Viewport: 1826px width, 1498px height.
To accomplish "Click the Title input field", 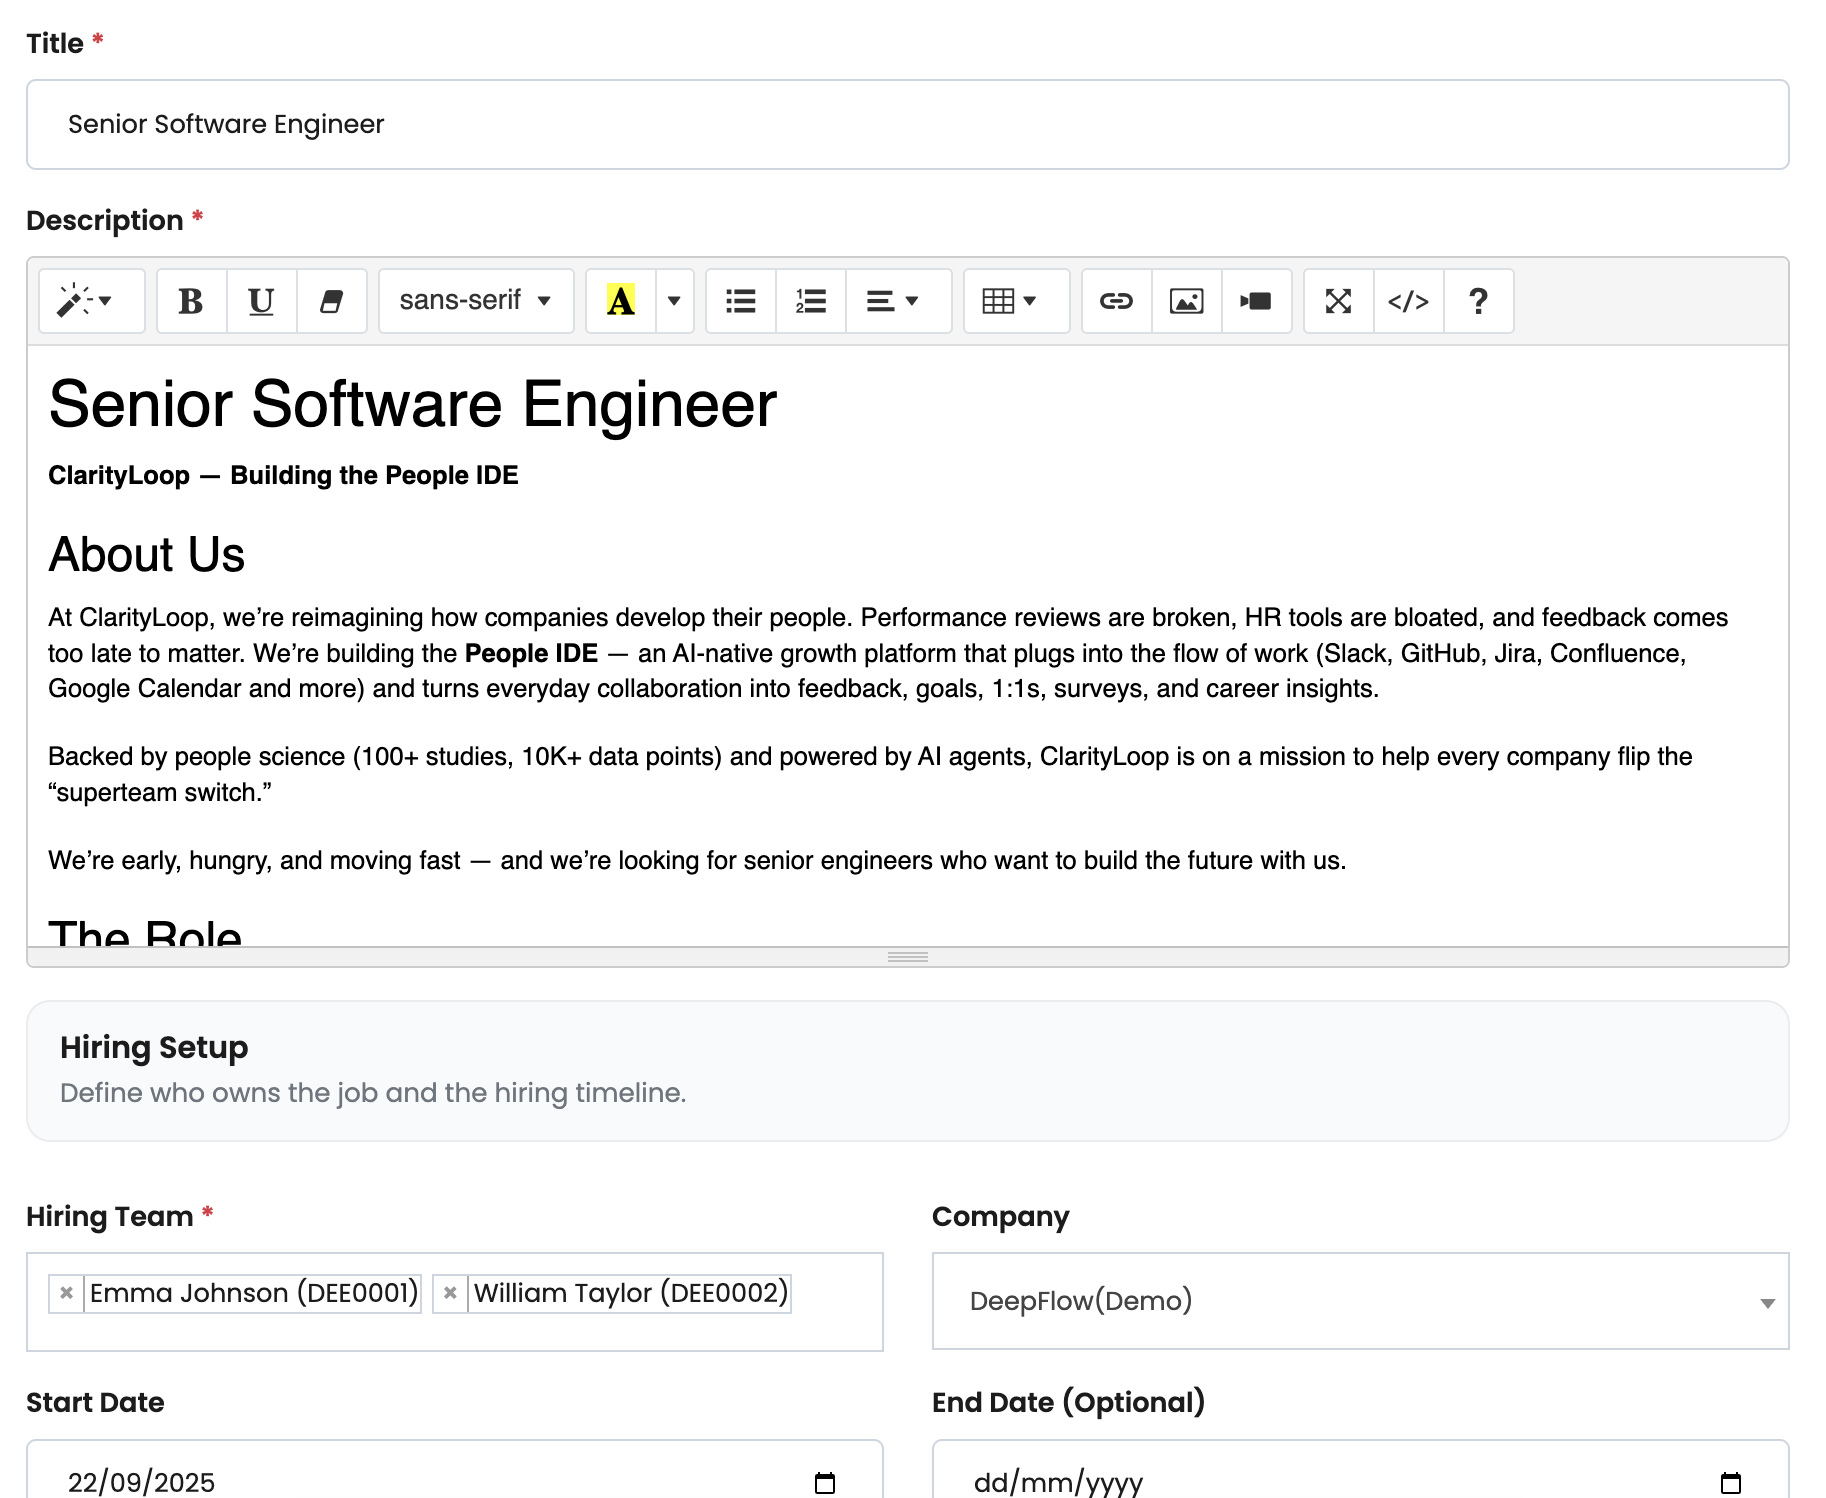I will (x=907, y=125).
